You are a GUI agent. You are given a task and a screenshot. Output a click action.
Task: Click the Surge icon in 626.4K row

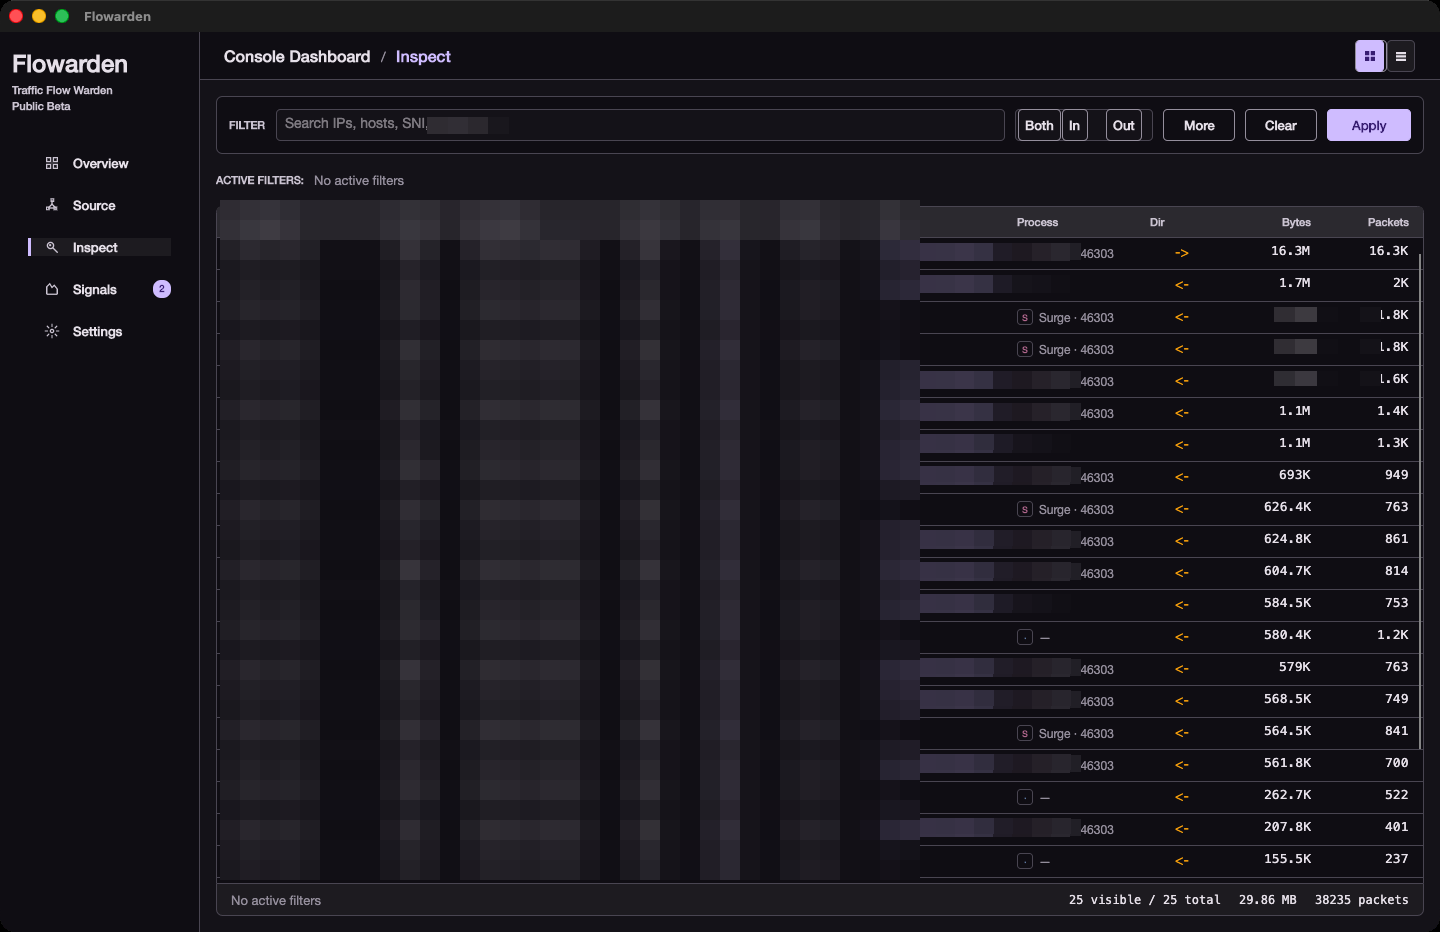[x=1025, y=509]
